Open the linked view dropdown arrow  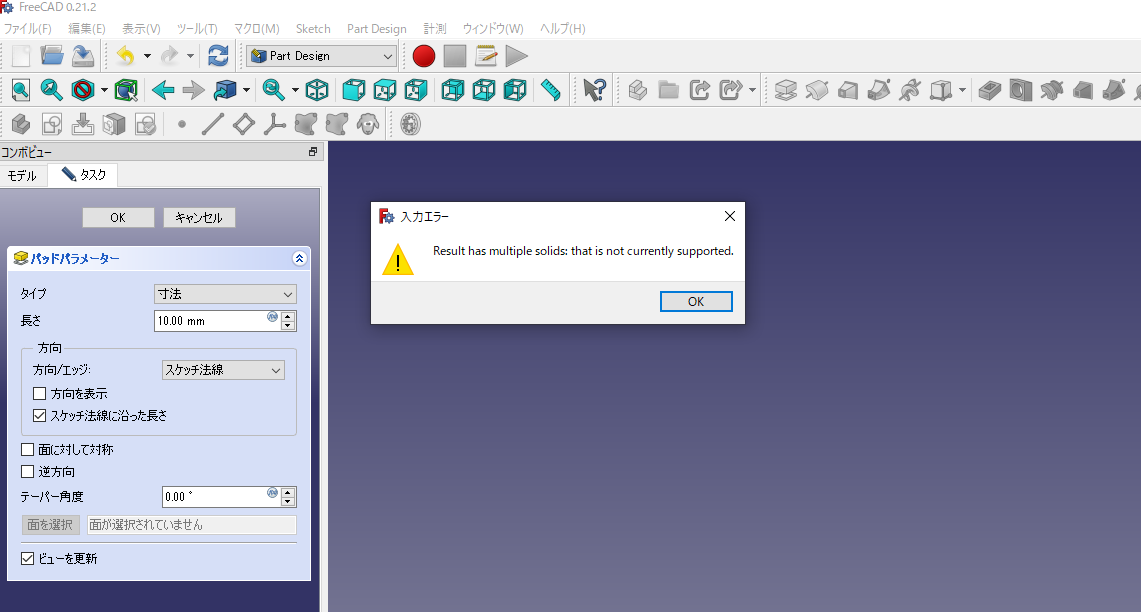tap(246, 90)
